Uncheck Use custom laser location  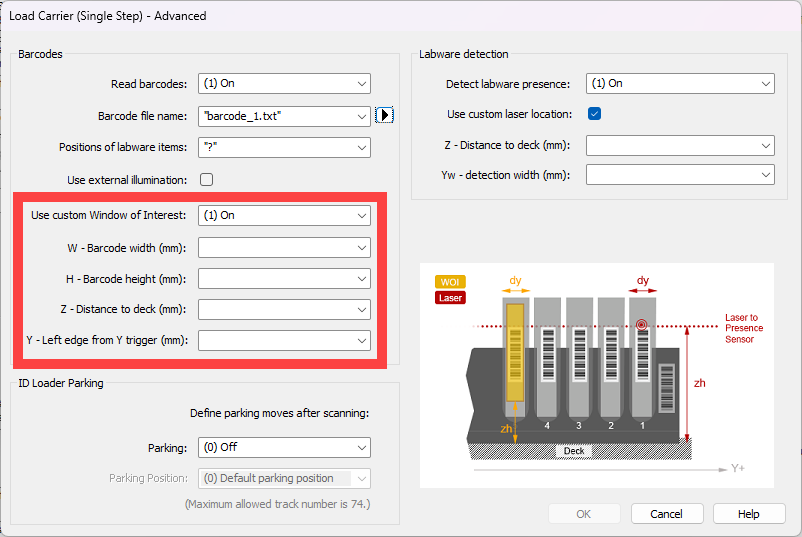click(x=594, y=114)
